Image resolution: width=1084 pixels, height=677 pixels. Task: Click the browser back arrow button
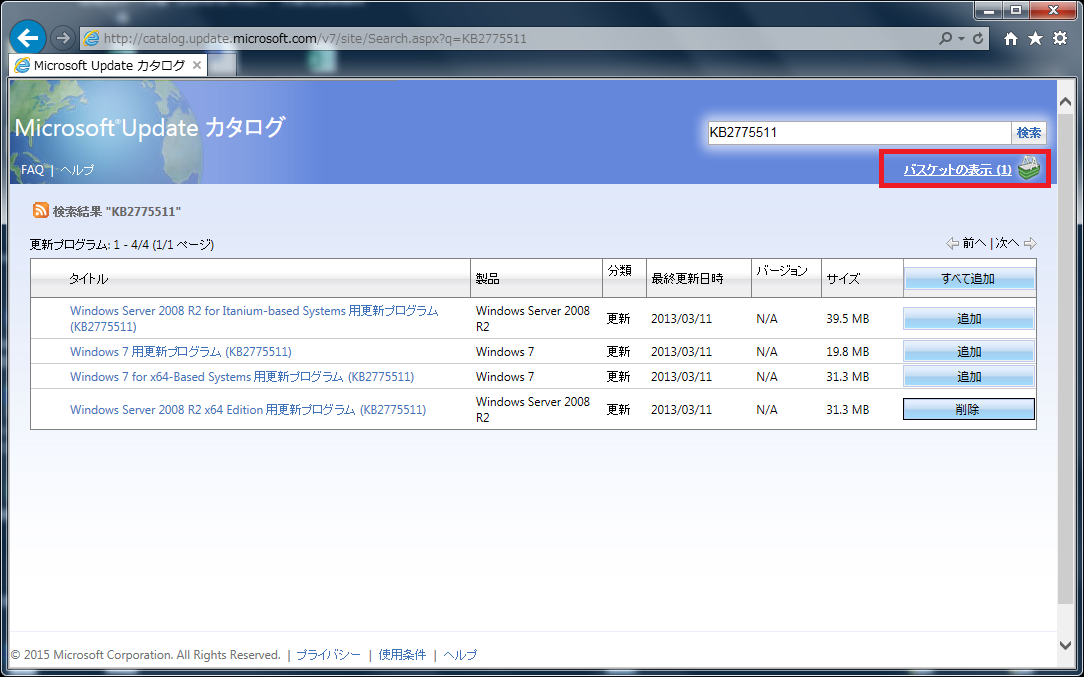[x=28, y=38]
